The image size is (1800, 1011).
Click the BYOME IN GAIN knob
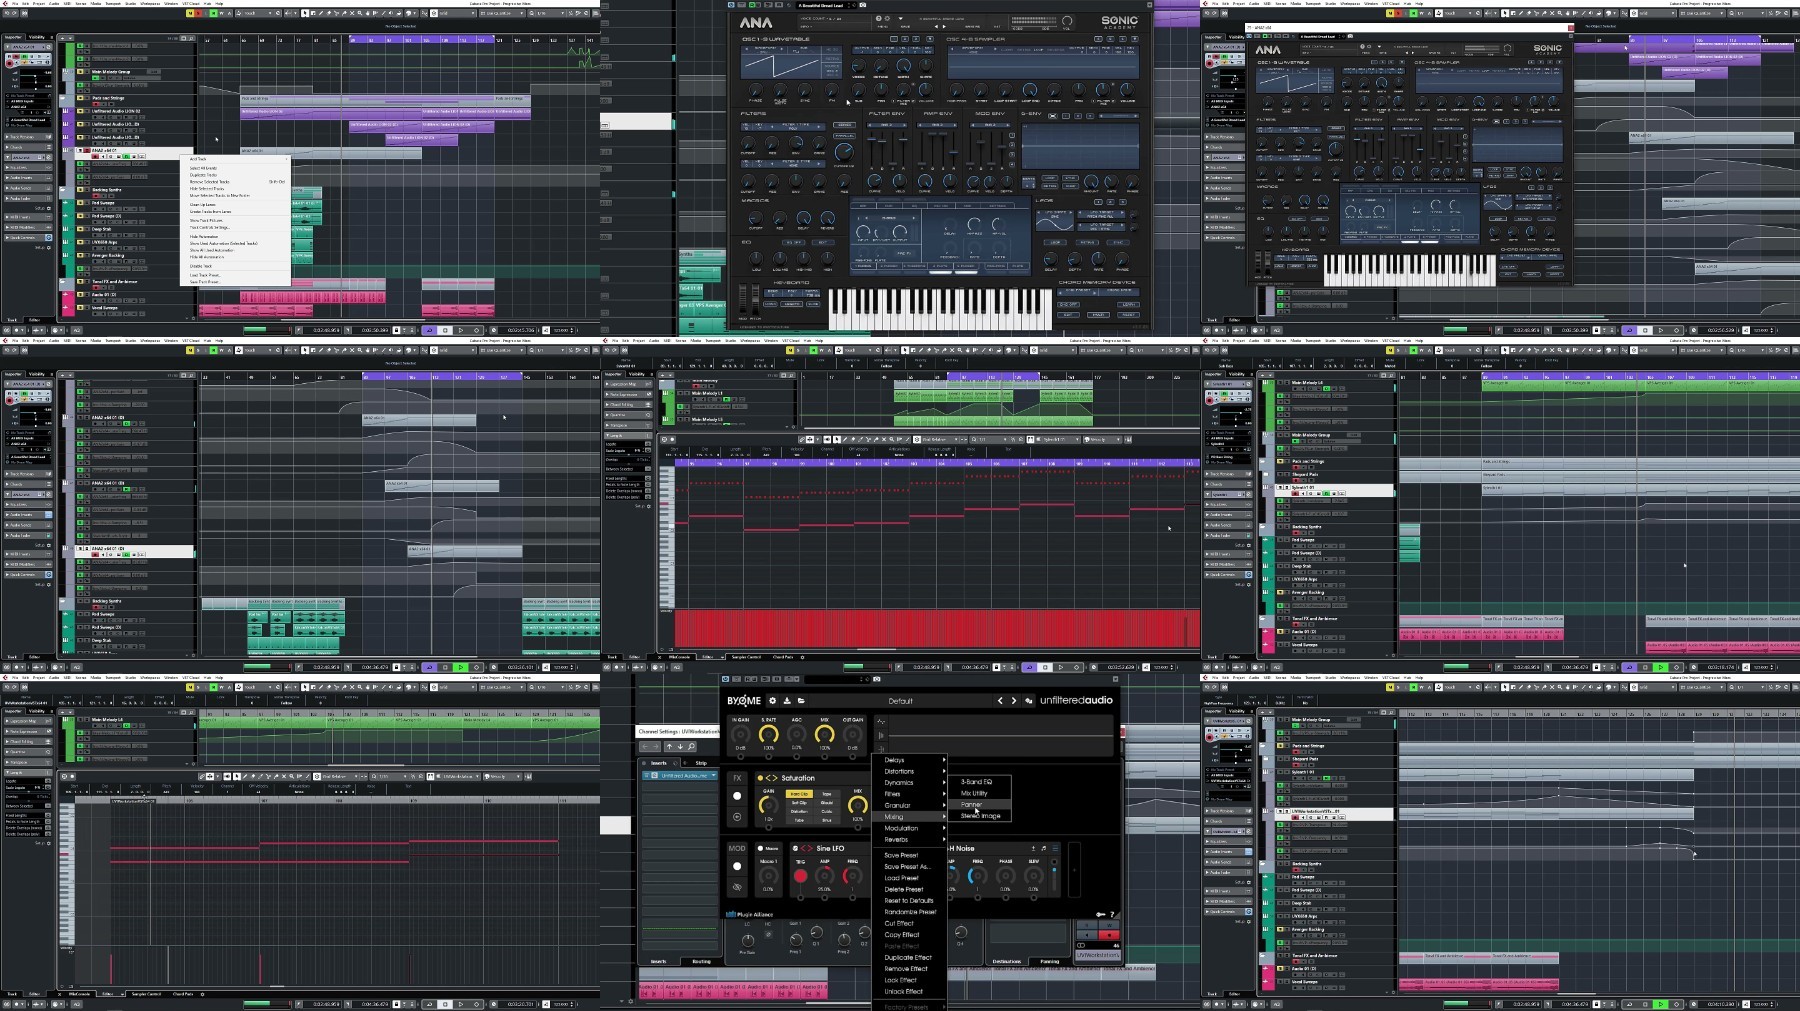click(741, 734)
